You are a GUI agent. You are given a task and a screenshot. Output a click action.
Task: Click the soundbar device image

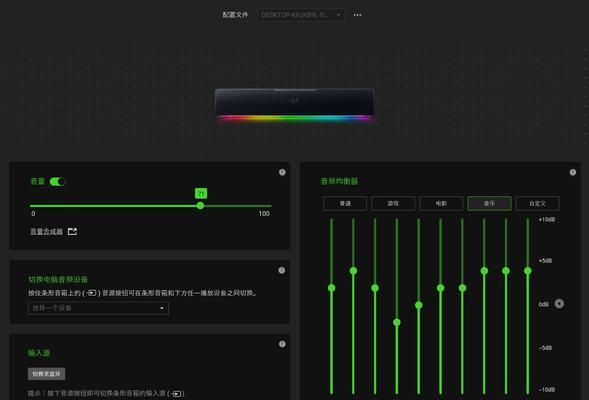(x=294, y=104)
